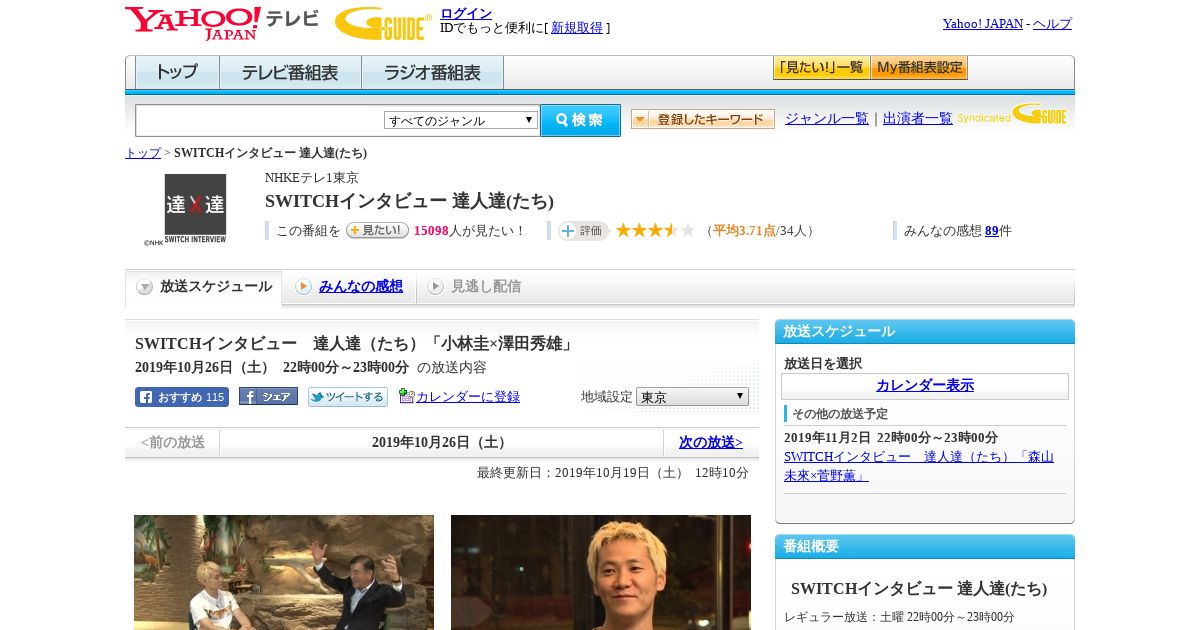Viewport: 1200px width, 630px height.
Task: Click the 評価 rating button
Action: [x=584, y=231]
